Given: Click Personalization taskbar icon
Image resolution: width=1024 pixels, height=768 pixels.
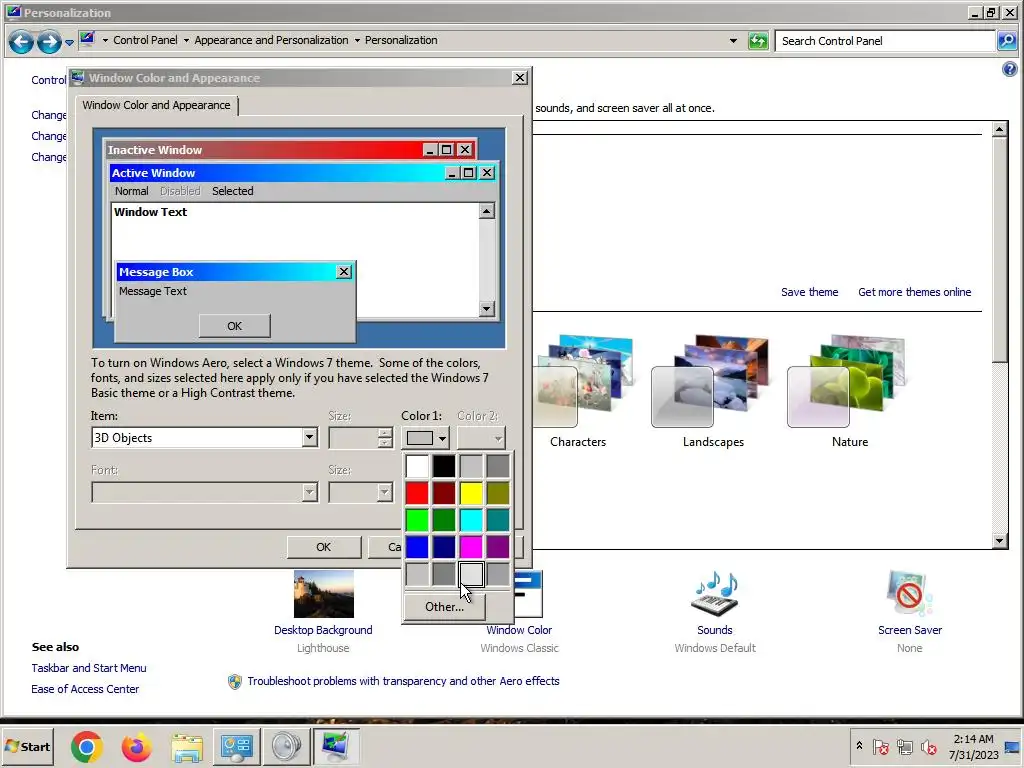Looking at the screenshot, I should 336,746.
